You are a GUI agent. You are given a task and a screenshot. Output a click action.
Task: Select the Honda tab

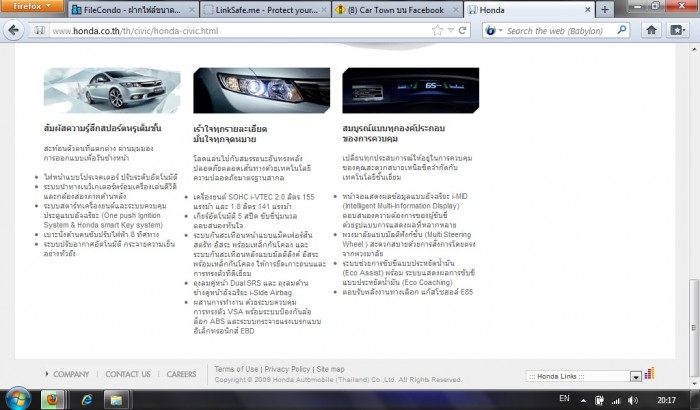pos(527,10)
